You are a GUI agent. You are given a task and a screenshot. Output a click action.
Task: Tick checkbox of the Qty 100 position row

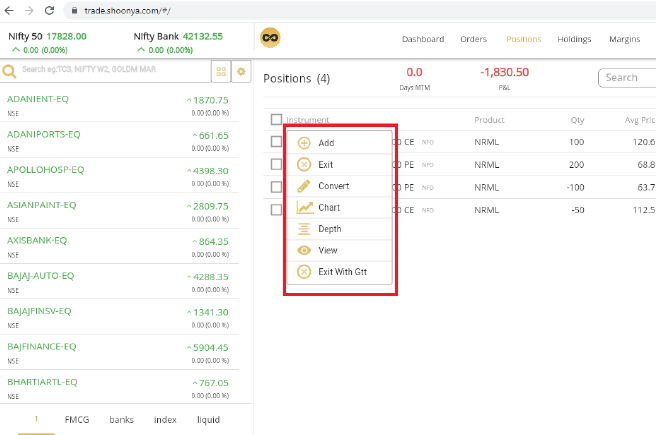tap(276, 142)
